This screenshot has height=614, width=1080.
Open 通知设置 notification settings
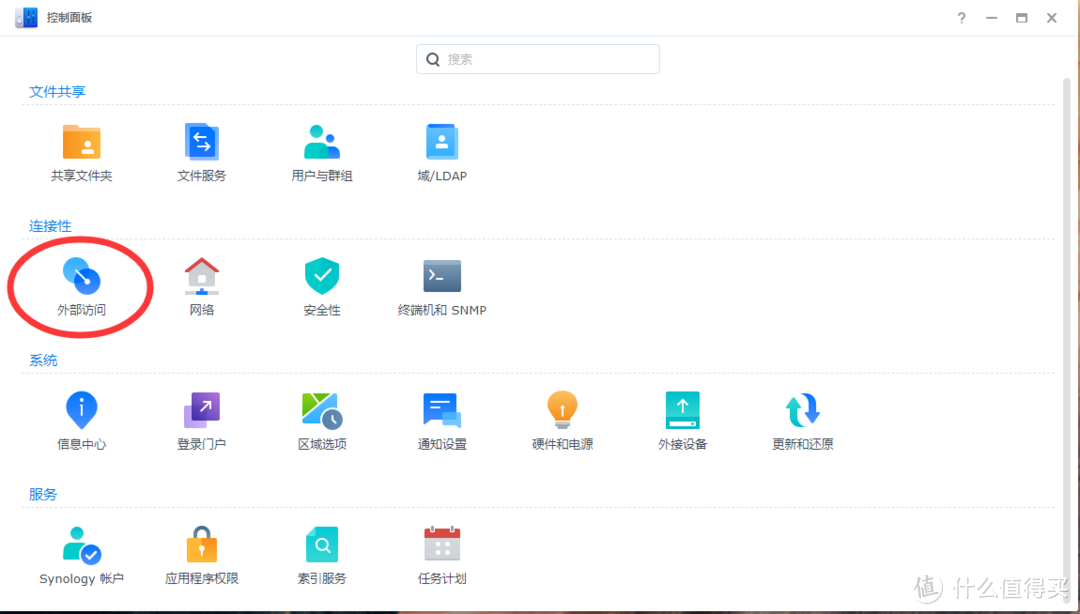click(442, 411)
